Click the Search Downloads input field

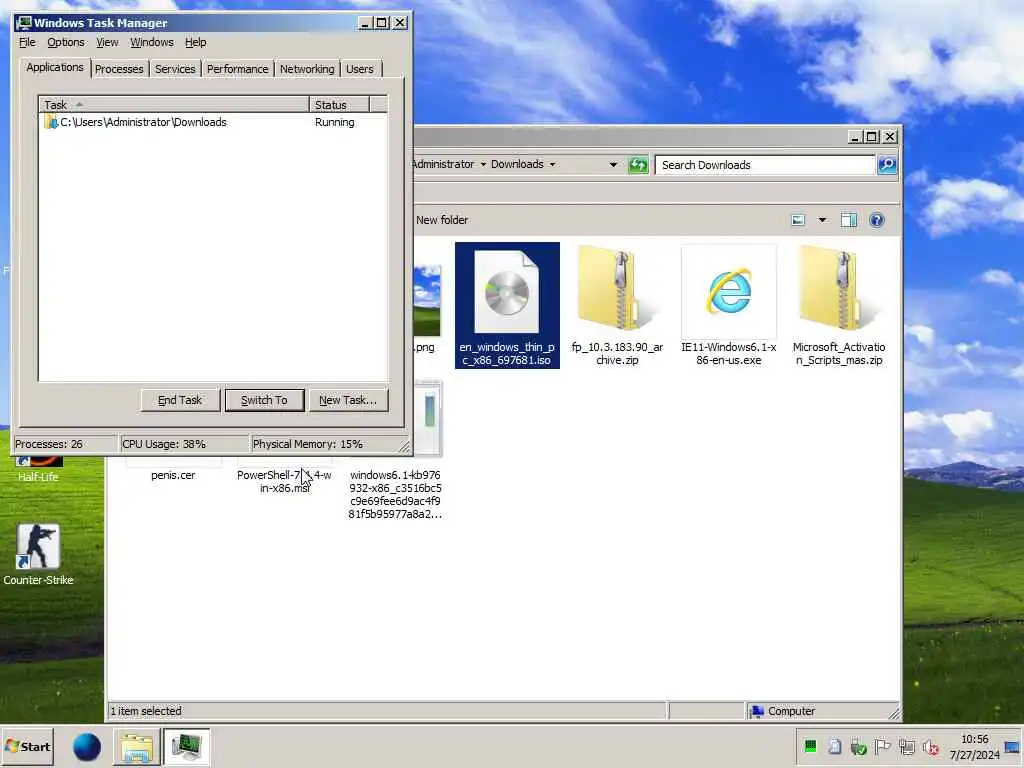tap(765, 165)
